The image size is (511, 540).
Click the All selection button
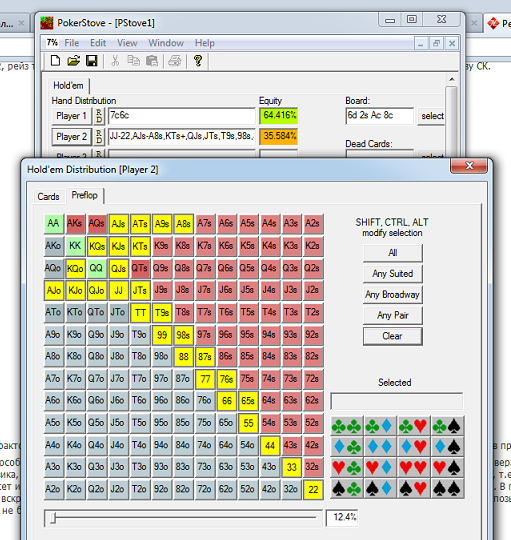[393, 253]
